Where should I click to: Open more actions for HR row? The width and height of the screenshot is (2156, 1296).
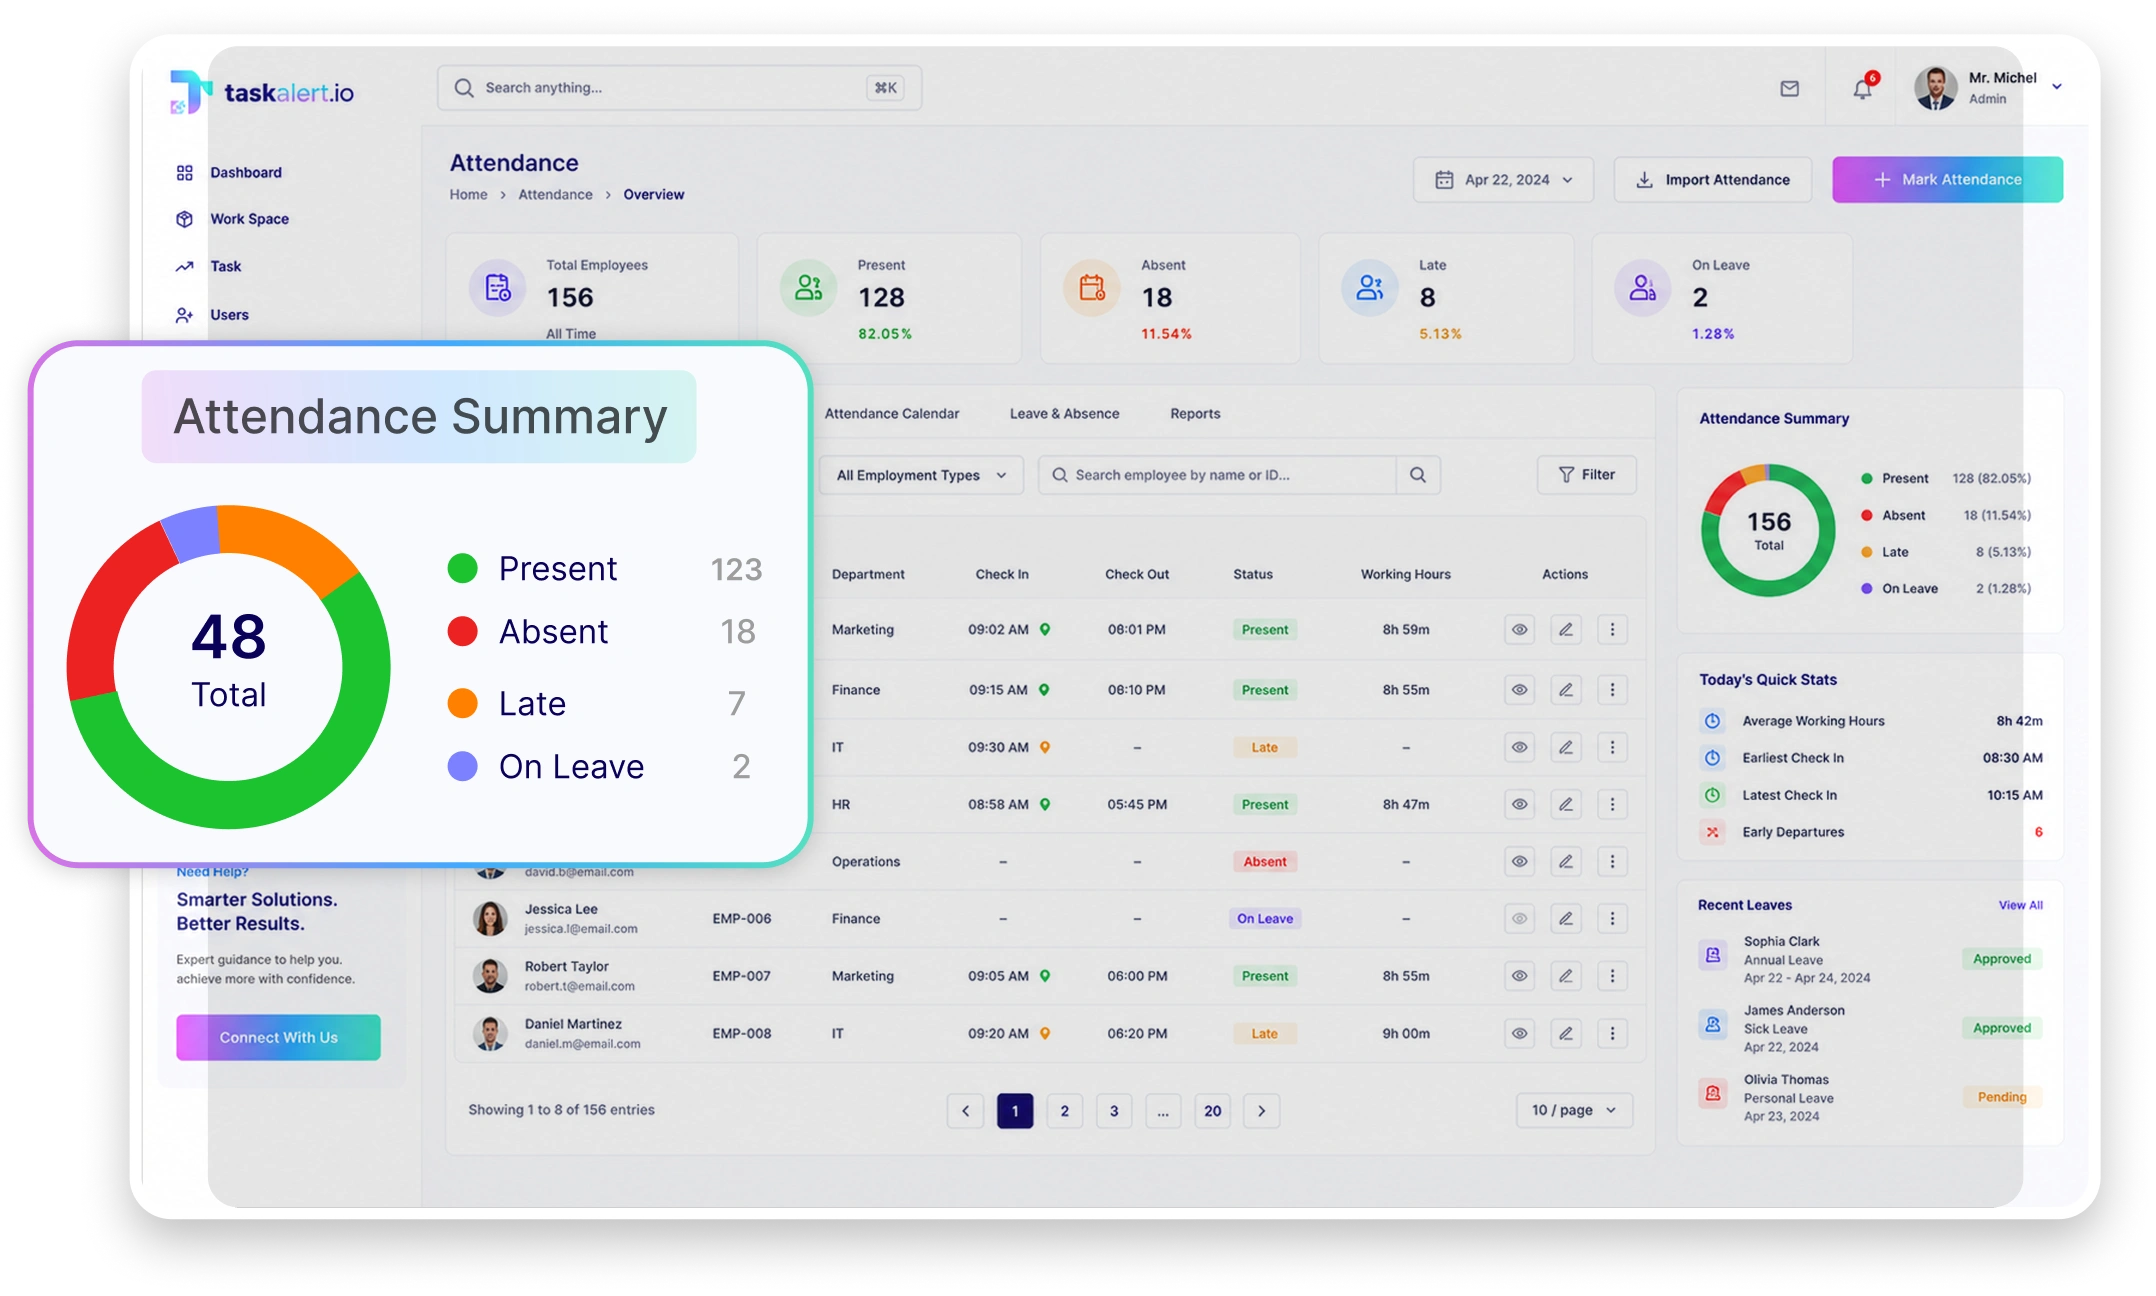click(x=1612, y=804)
